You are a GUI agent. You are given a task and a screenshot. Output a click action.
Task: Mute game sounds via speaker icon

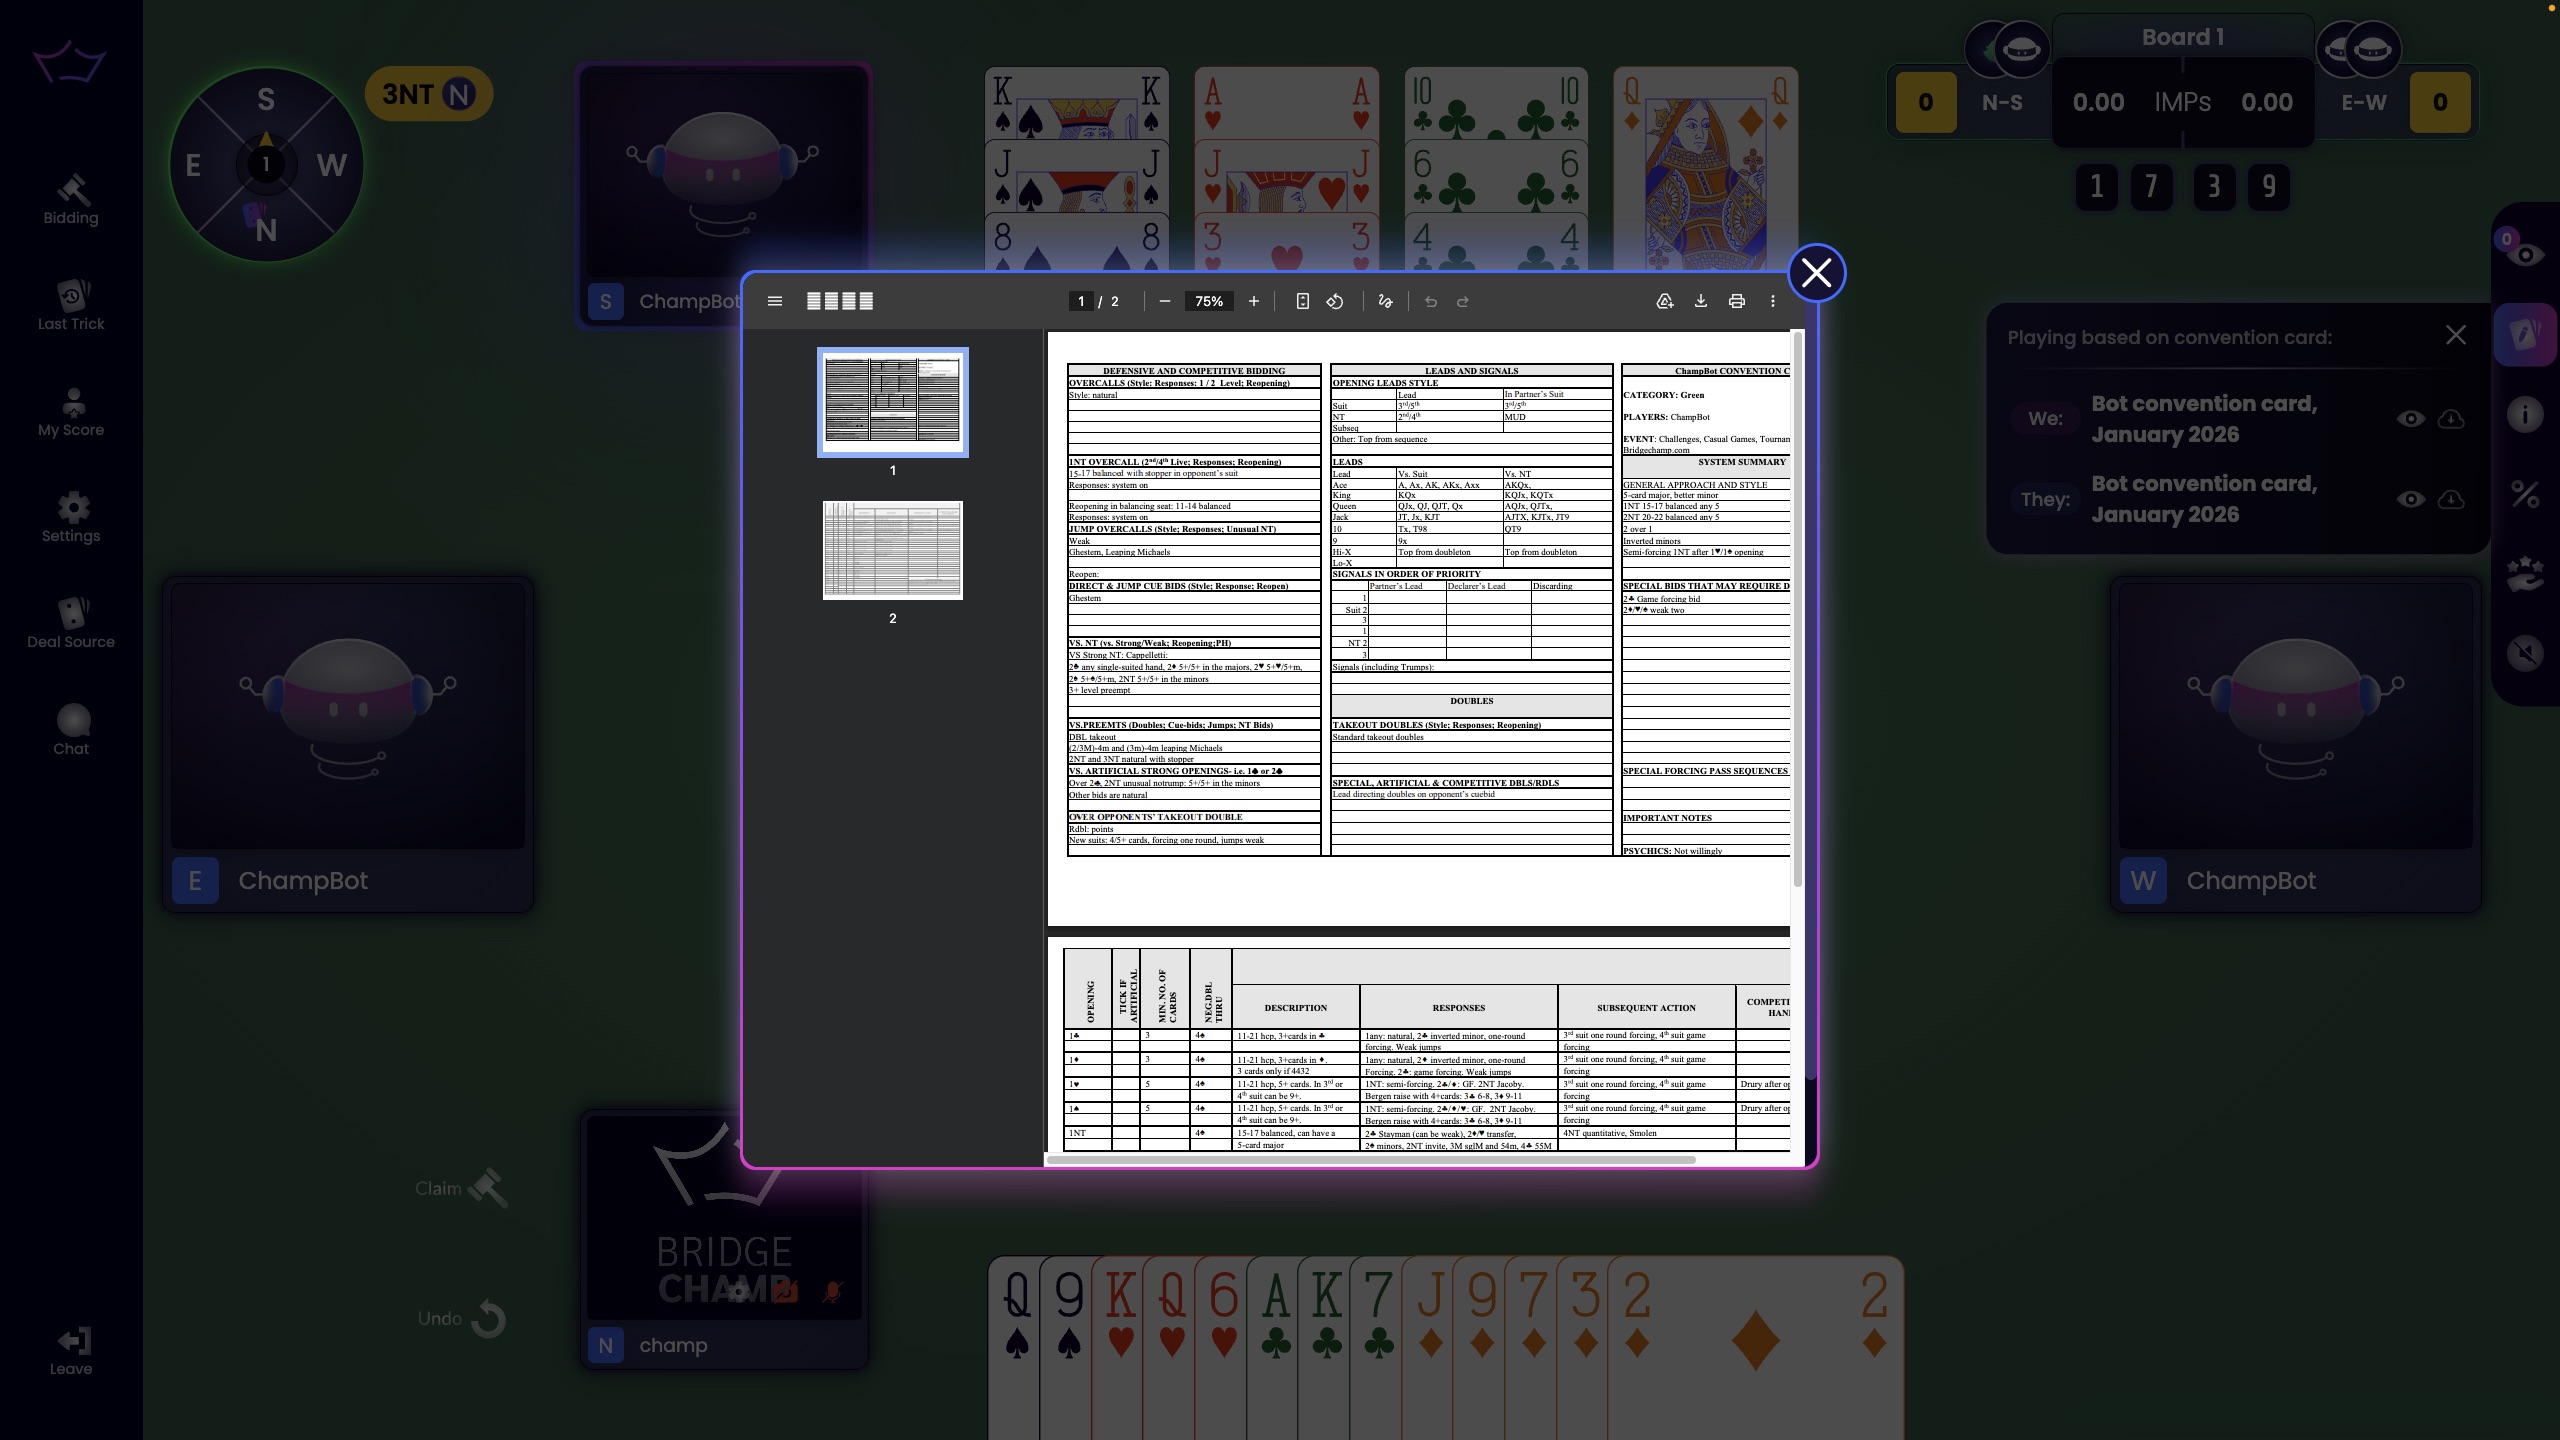(2524, 653)
